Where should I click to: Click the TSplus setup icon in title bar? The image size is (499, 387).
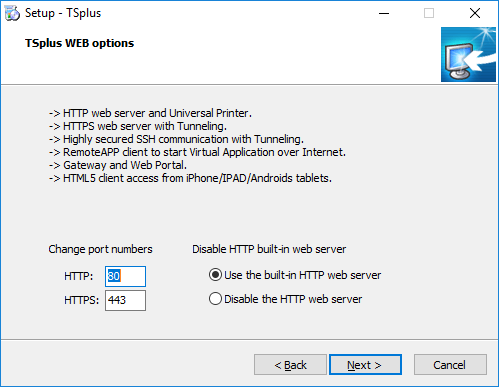(x=12, y=13)
